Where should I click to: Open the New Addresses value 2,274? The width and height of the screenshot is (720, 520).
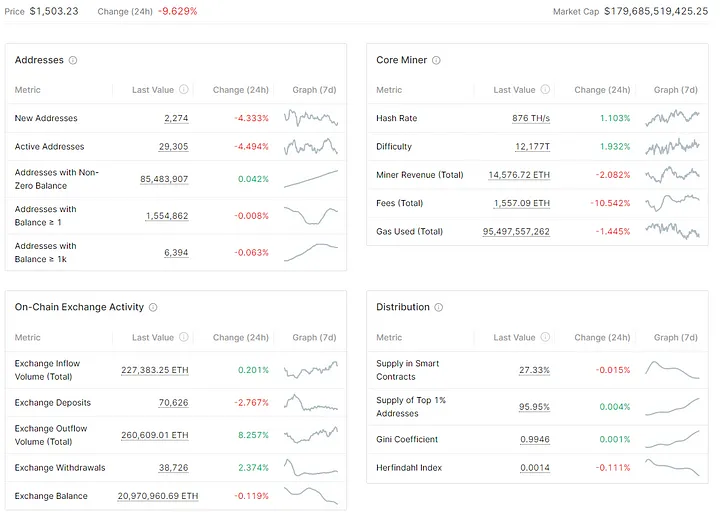176,118
